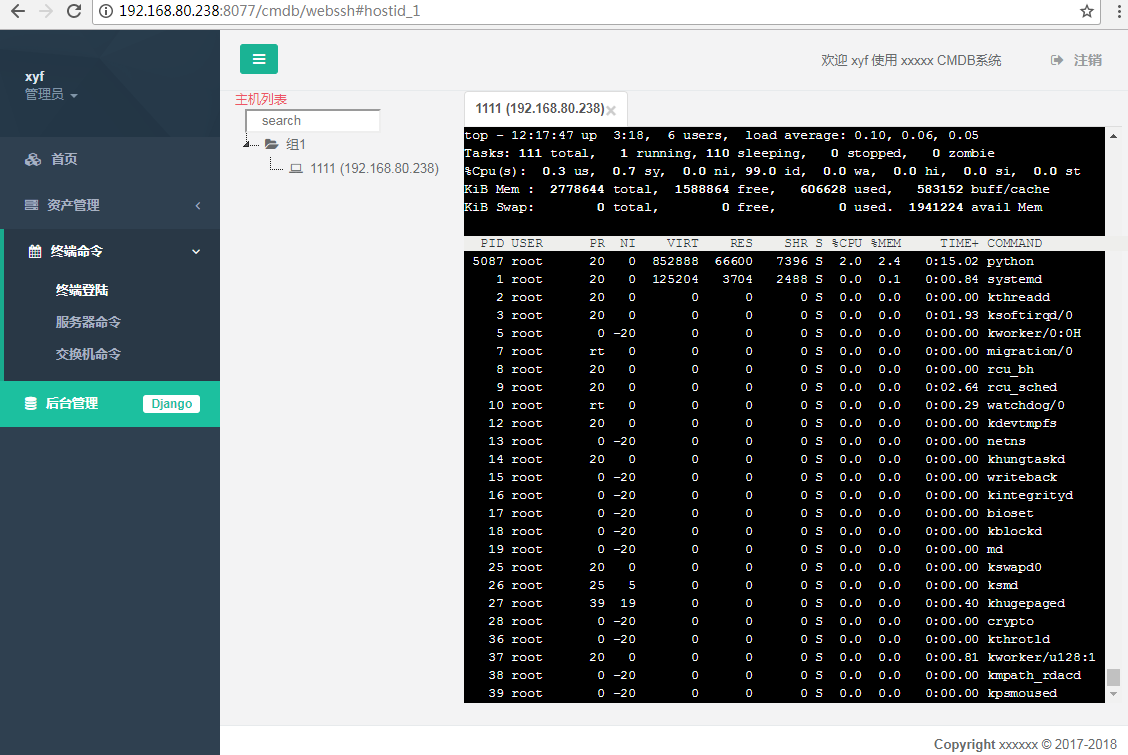This screenshot has height=755, width=1128.
Task: Open the 后台管理 menu item
Action: (x=110, y=403)
